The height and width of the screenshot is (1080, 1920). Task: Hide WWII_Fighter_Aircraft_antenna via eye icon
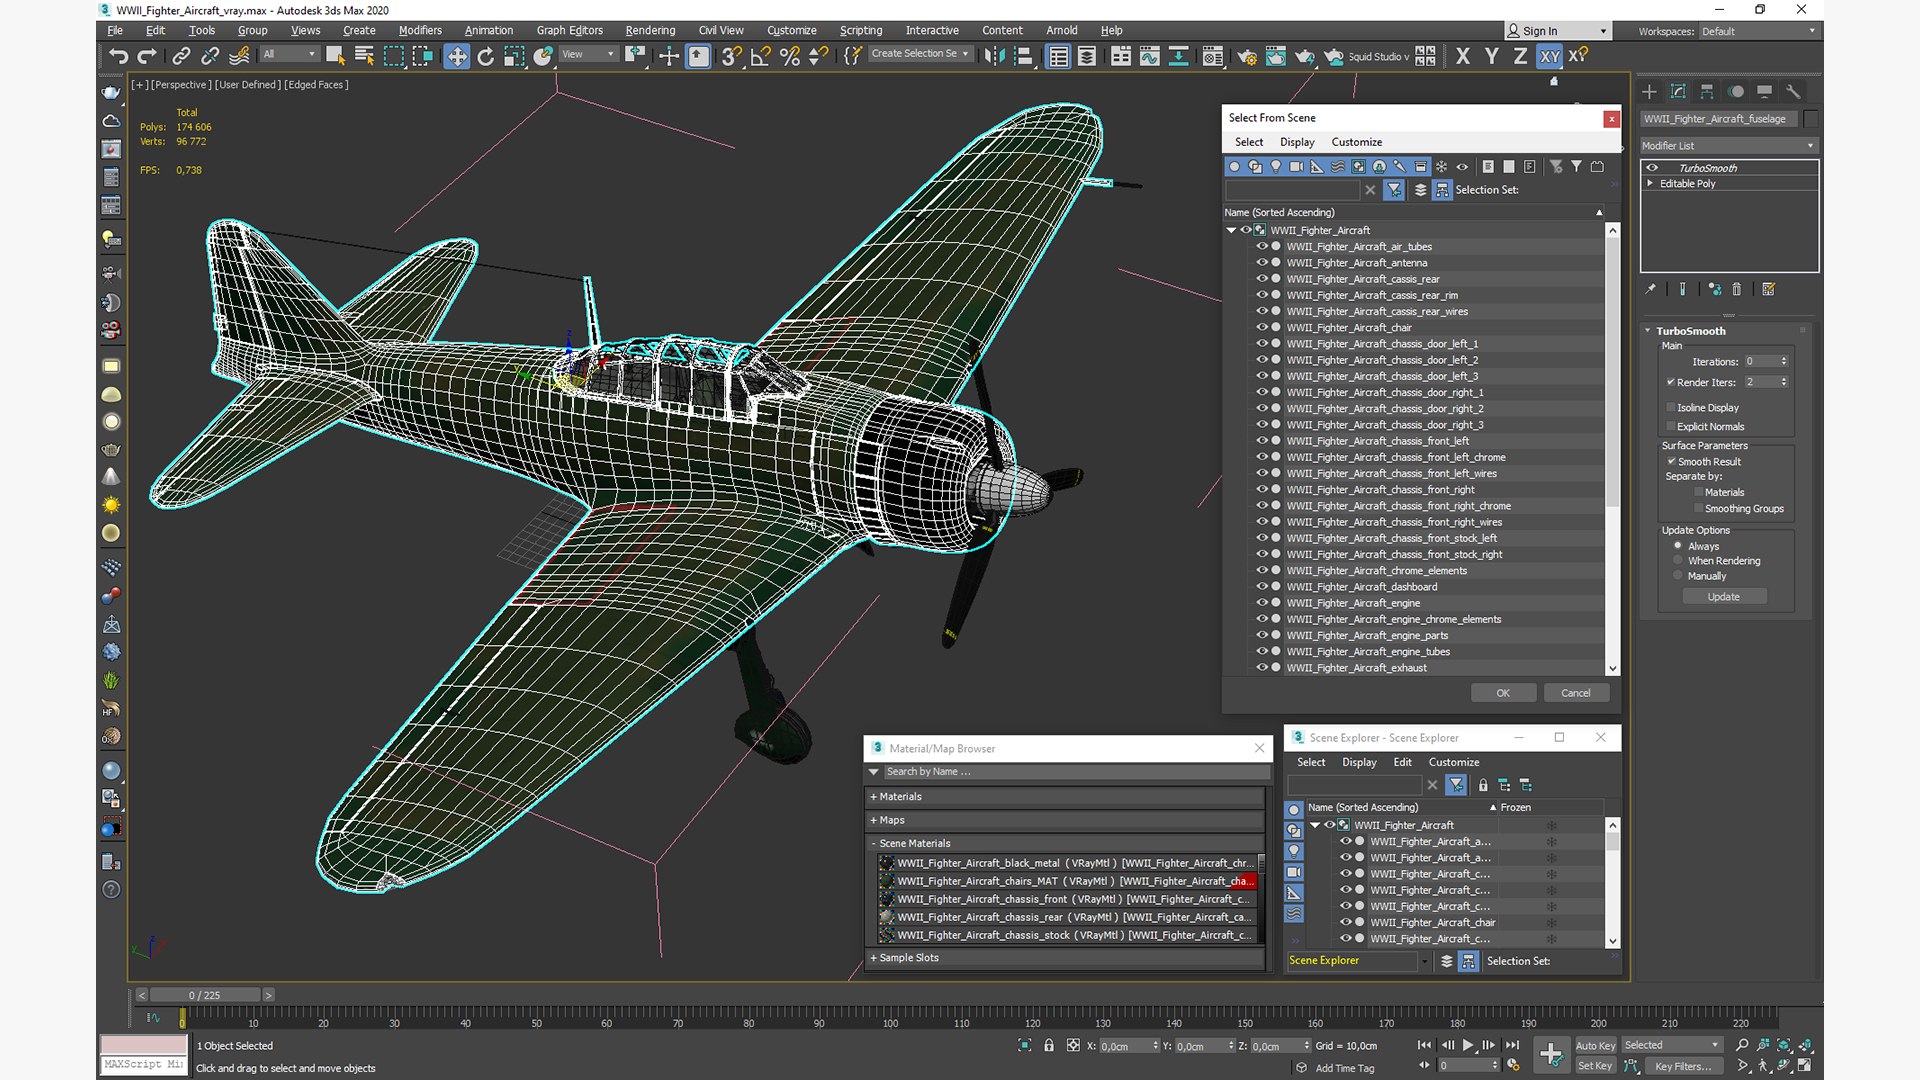[x=1262, y=262]
